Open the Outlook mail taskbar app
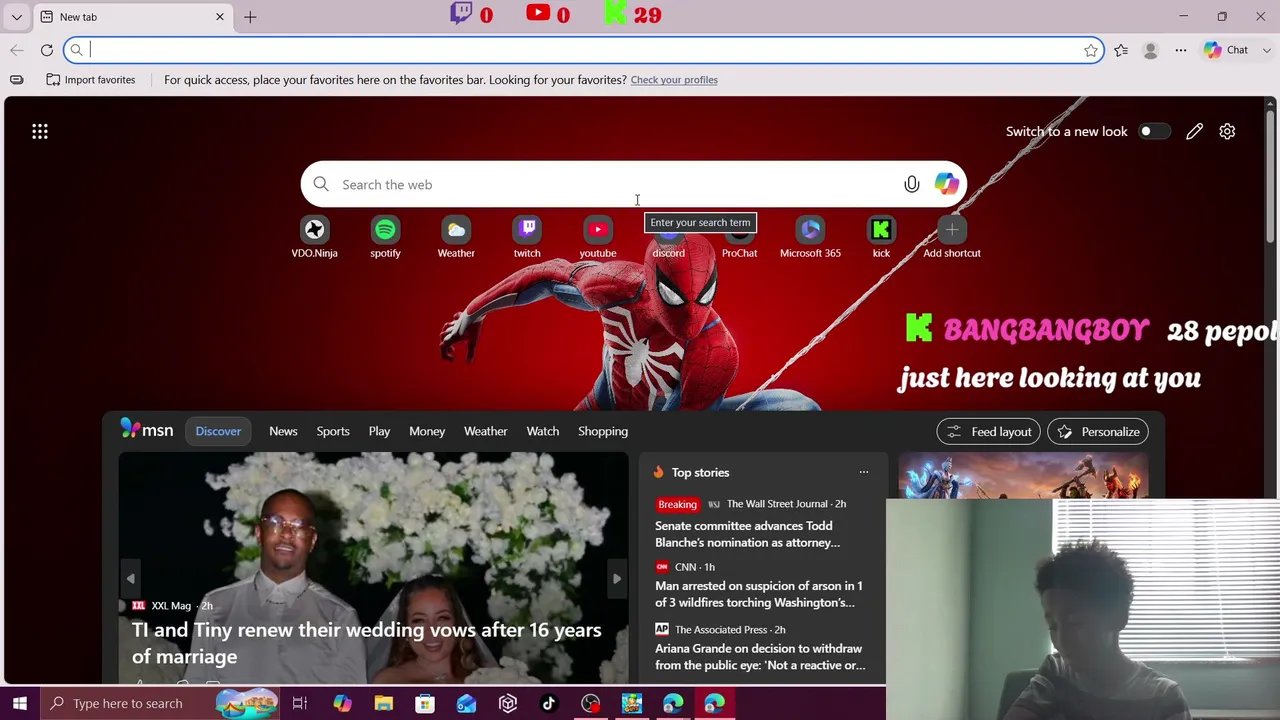The image size is (1280, 720). pos(466,704)
